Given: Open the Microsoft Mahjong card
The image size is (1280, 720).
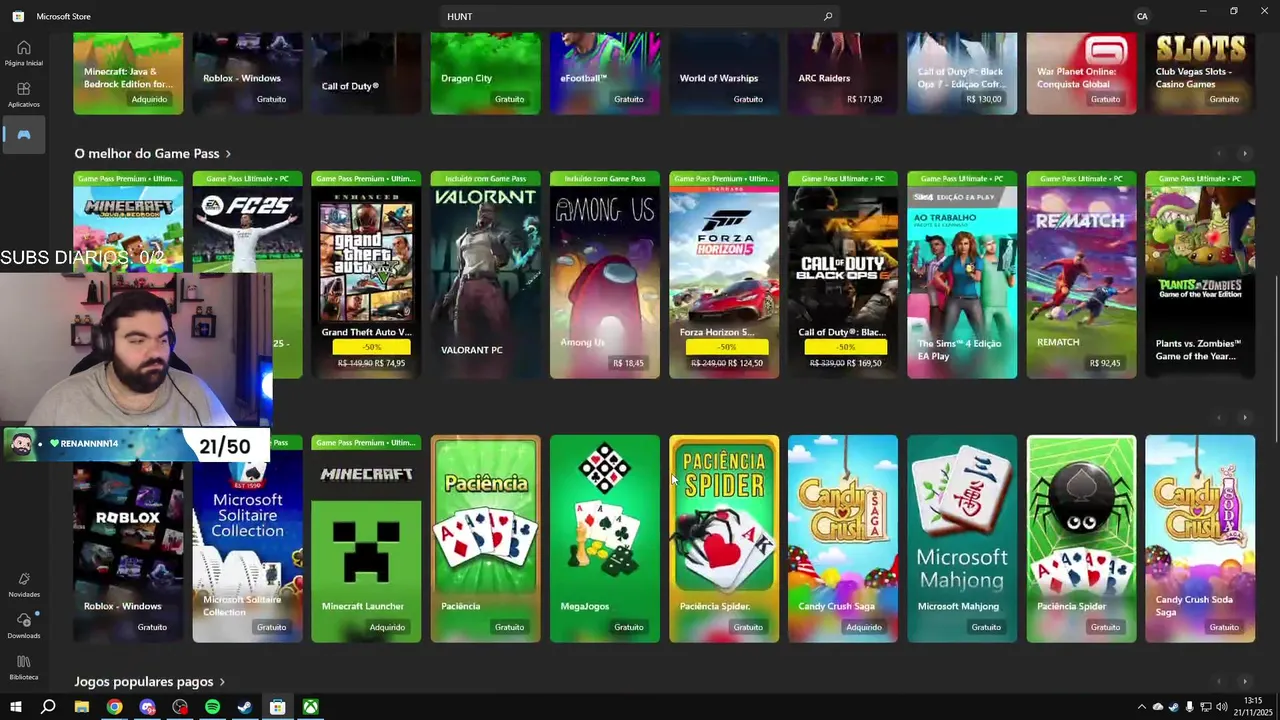Looking at the screenshot, I should coord(962,538).
